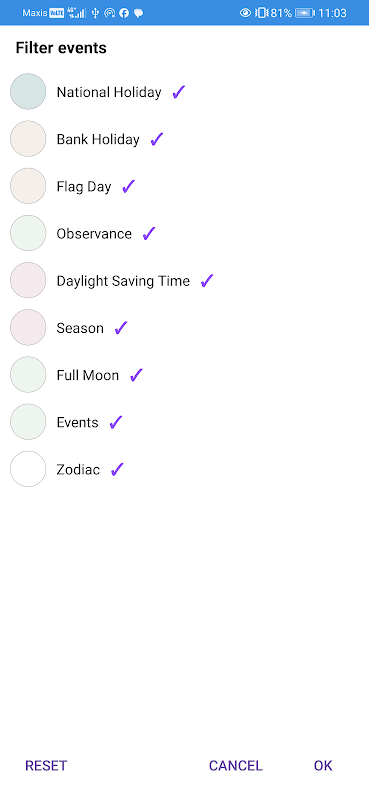Toggle the Flag Day checkmark
The image size is (369, 800).
pos(128,187)
